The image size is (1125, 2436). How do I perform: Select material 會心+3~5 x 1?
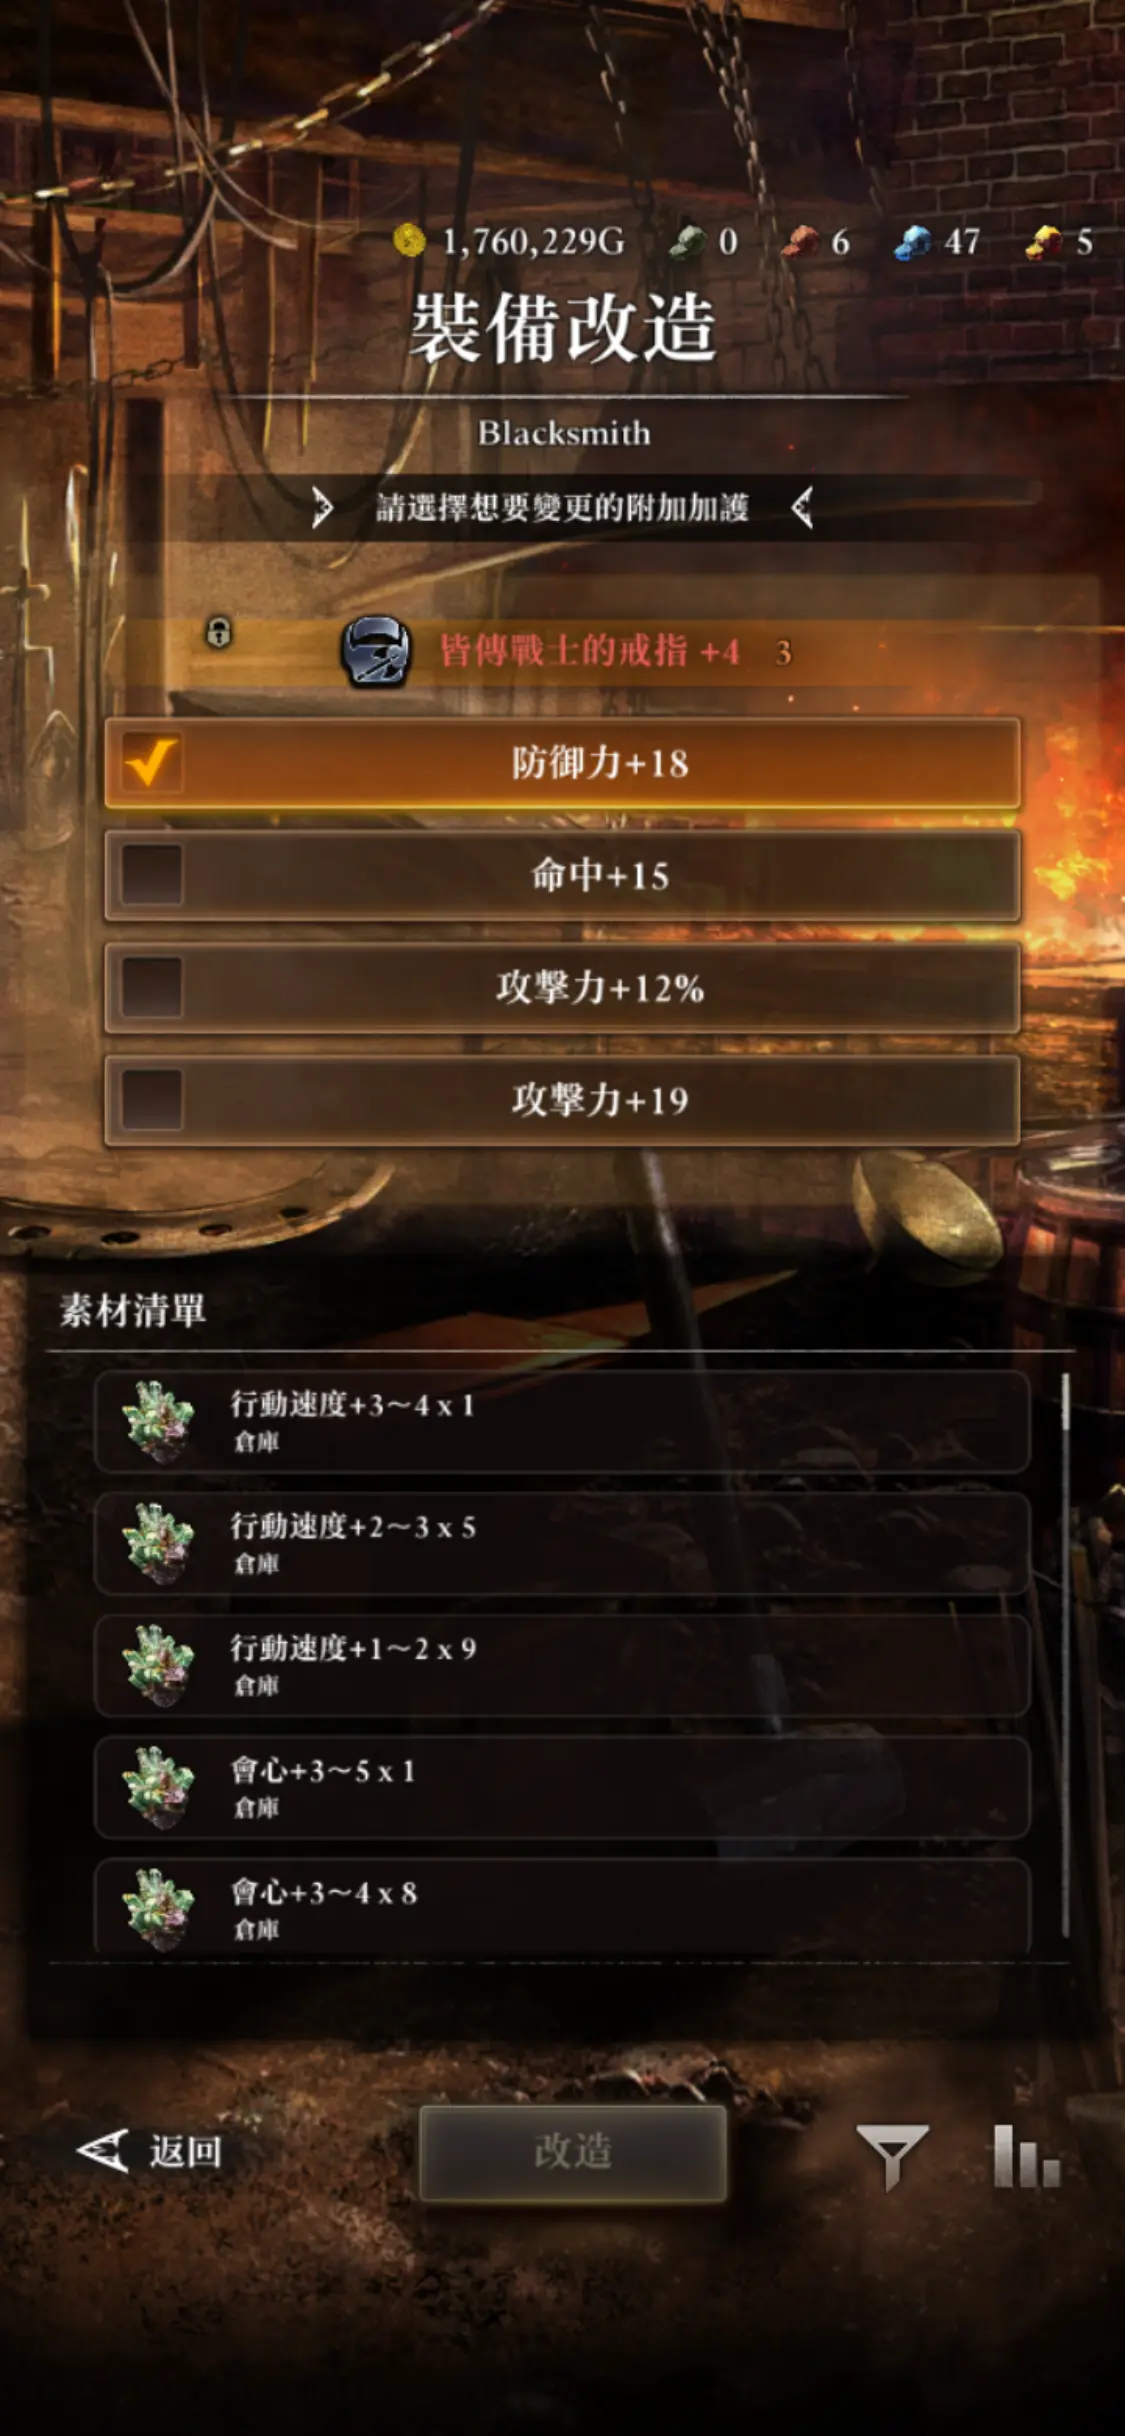[x=562, y=1788]
